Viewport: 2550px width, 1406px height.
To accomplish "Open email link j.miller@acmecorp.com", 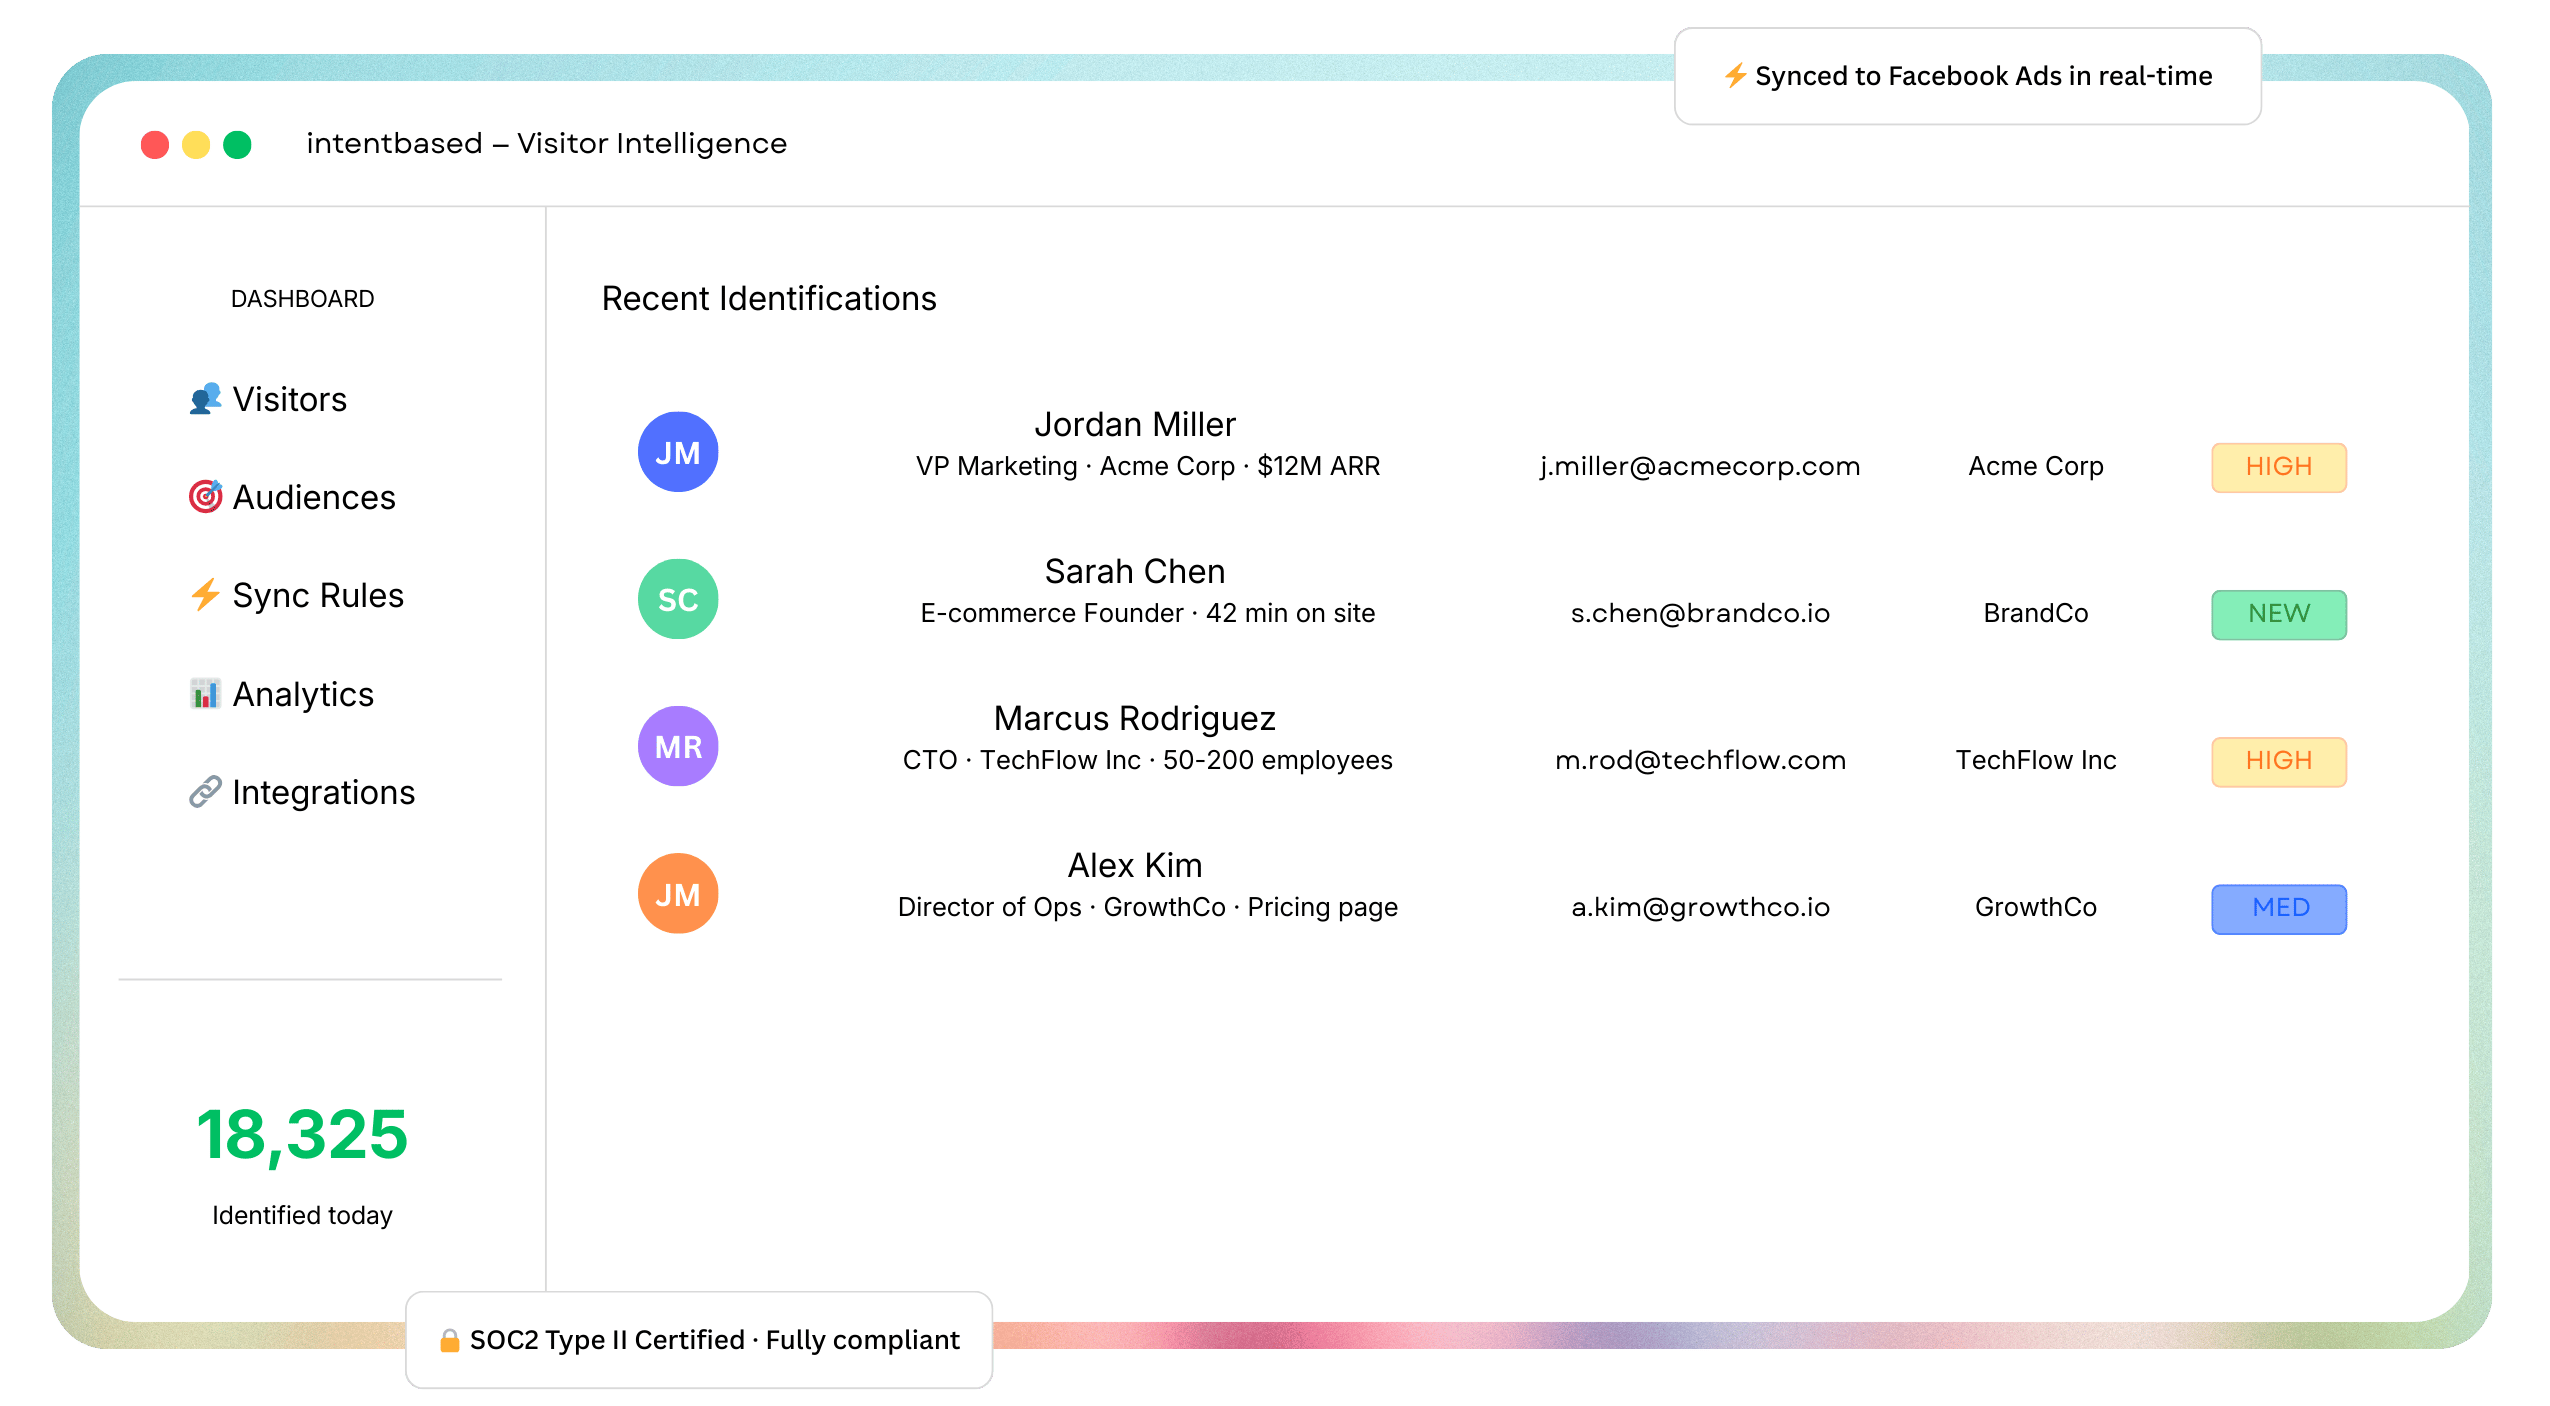I will (x=1699, y=466).
